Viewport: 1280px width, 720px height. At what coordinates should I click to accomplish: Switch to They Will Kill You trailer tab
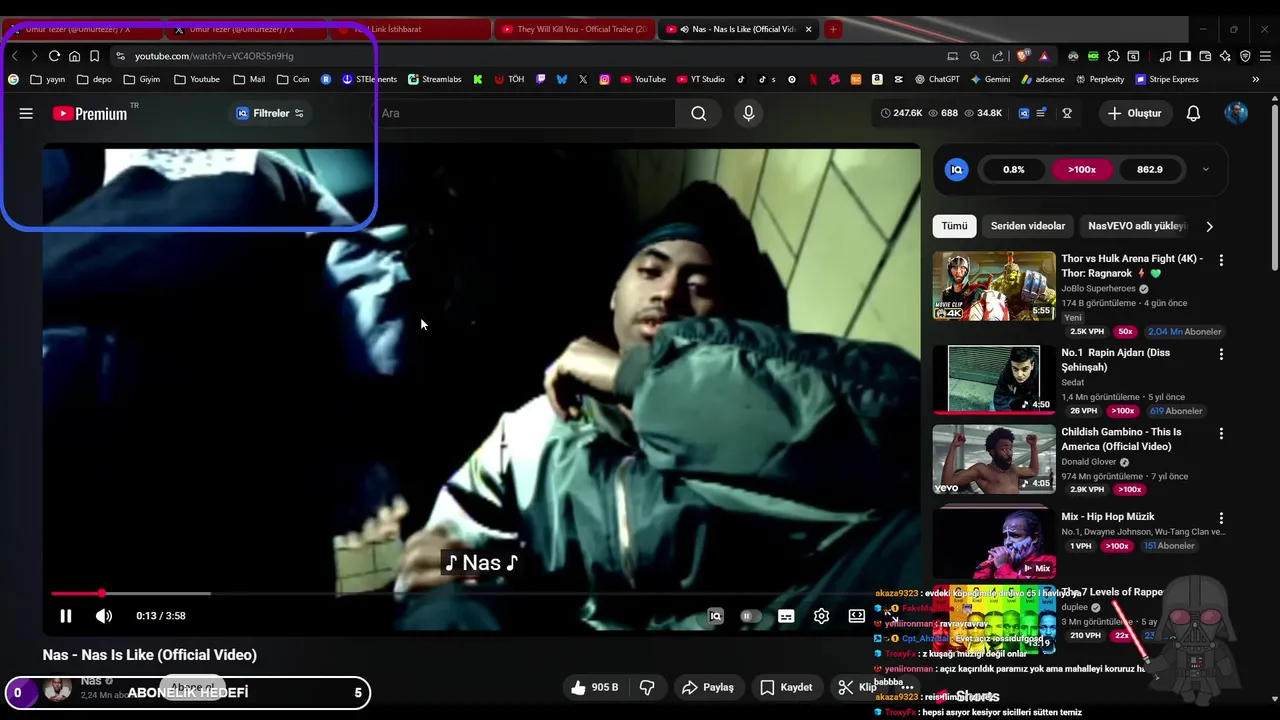(x=574, y=29)
